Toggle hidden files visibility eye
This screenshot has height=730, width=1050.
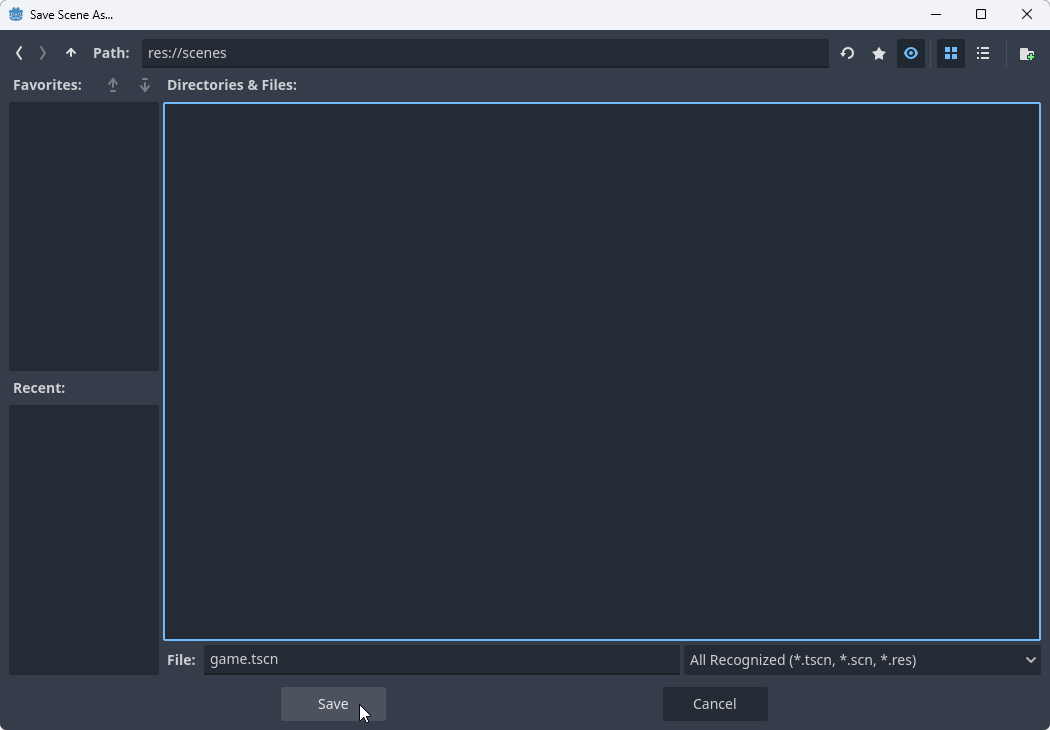pyautogui.click(x=911, y=53)
